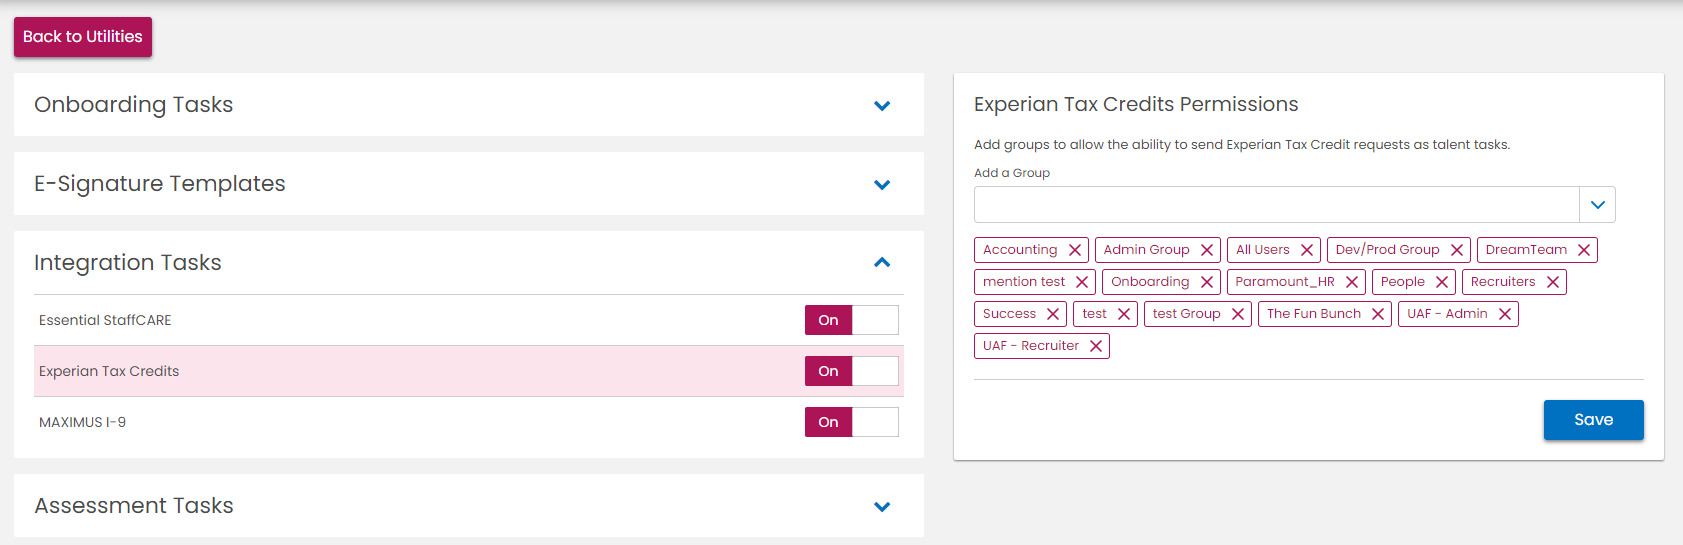Delete The Fun Bunch group chip
This screenshot has width=1683, height=545.
(x=1378, y=314)
